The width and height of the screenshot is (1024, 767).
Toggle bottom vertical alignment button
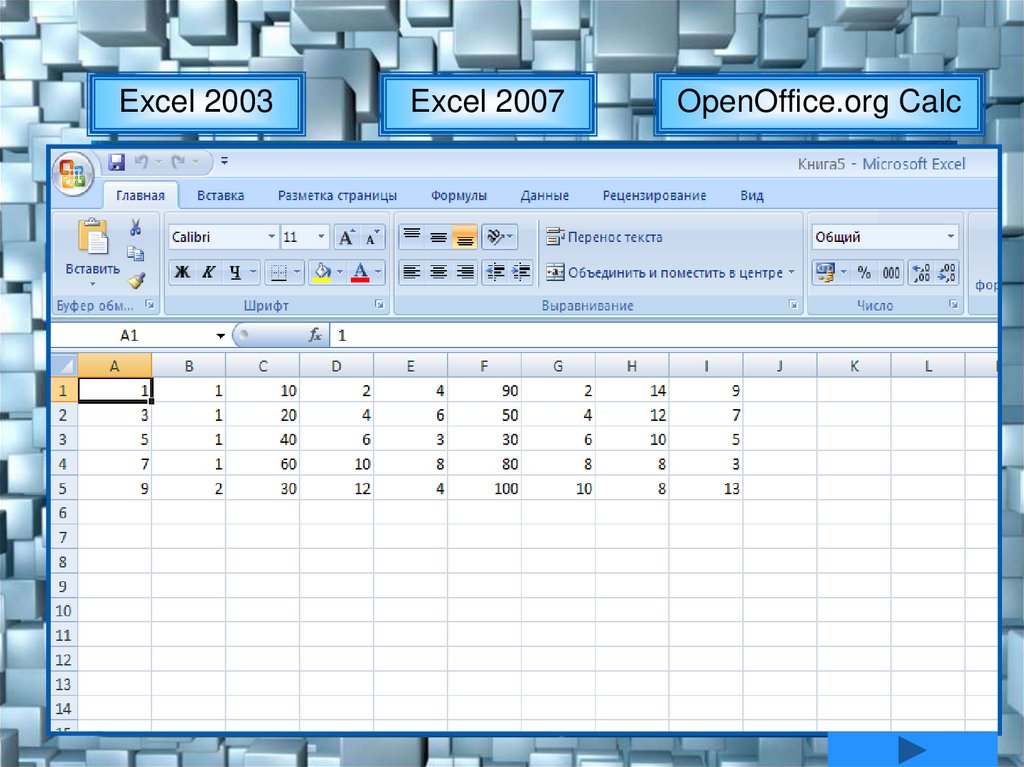click(465, 237)
